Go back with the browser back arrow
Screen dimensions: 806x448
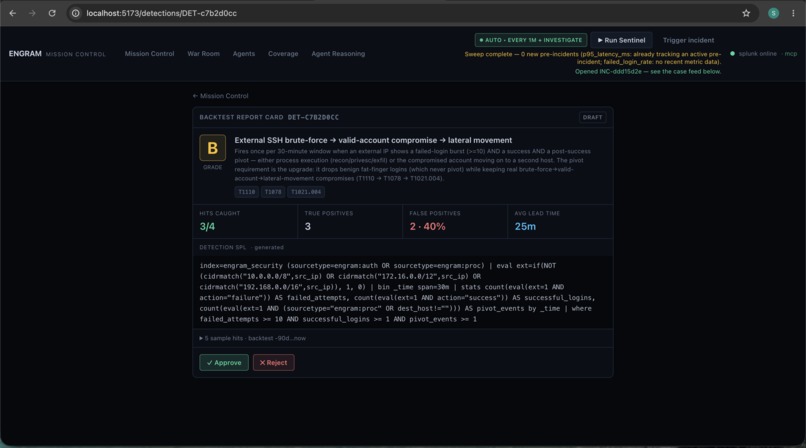[13, 13]
